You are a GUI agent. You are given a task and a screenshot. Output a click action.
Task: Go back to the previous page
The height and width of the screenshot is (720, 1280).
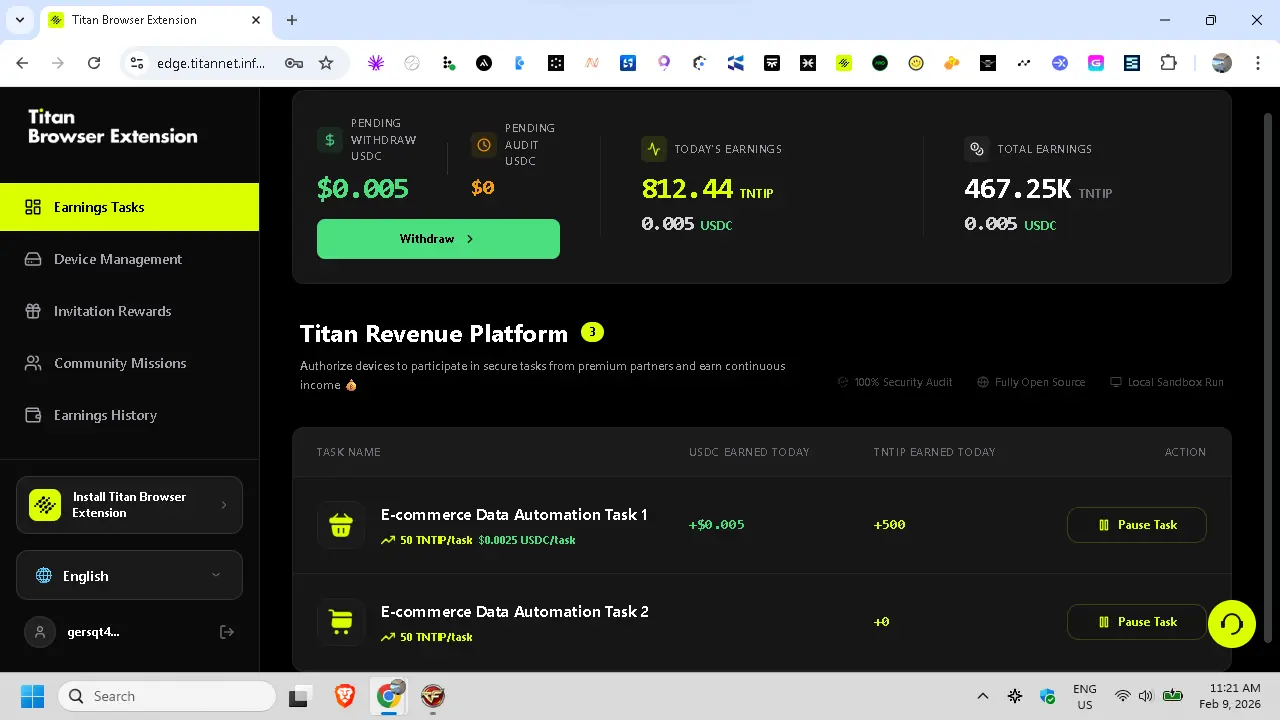point(22,63)
